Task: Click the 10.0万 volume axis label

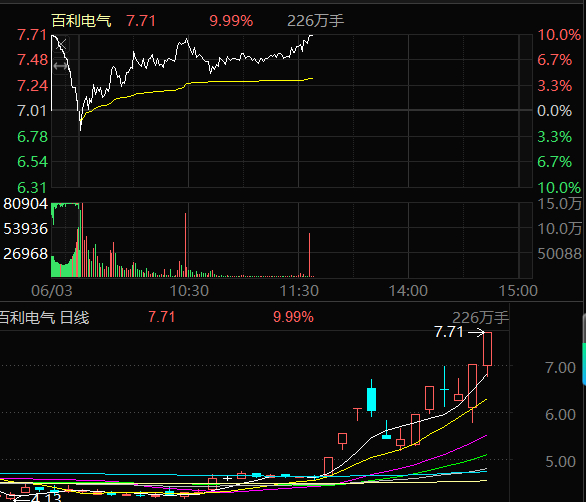Action: point(559,229)
